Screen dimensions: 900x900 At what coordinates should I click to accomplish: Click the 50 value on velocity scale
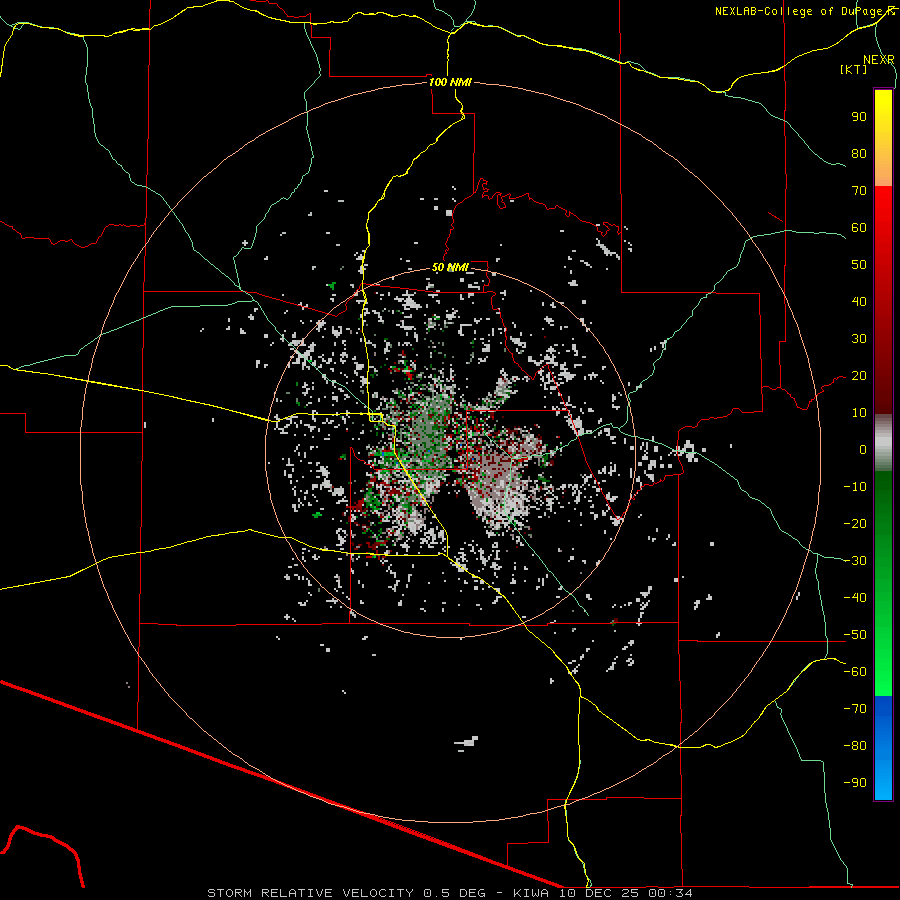pos(859,265)
